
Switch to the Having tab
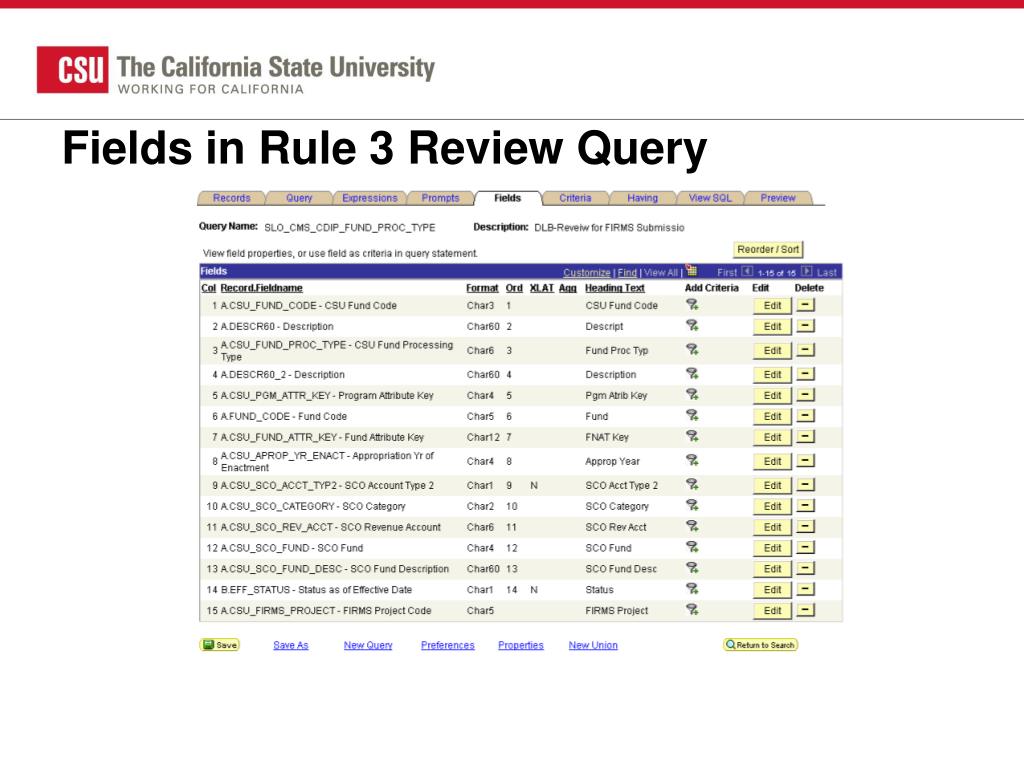[x=643, y=198]
